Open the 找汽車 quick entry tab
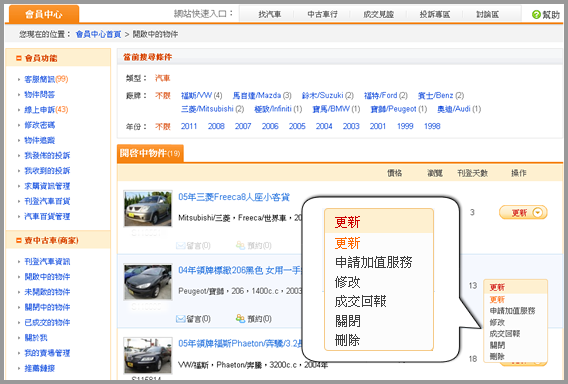This screenshot has height=384, width=568. coord(270,14)
